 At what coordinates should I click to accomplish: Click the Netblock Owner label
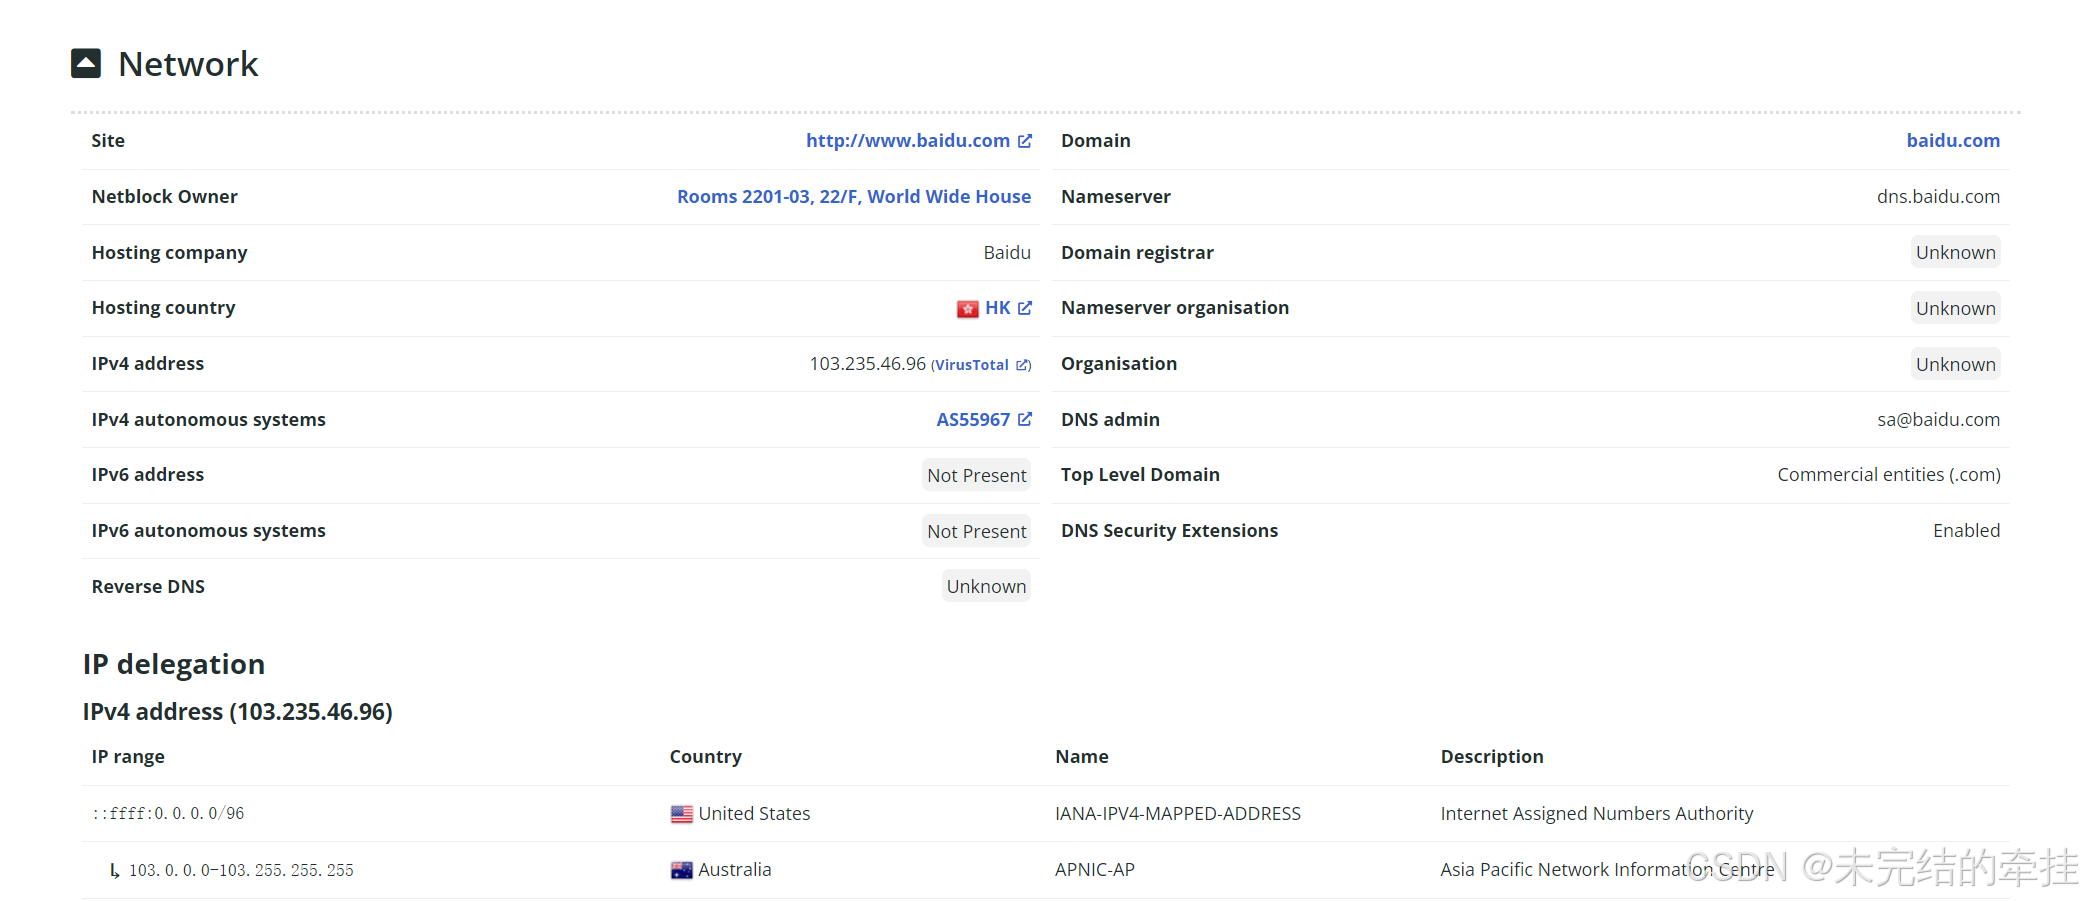pyautogui.click(x=164, y=197)
